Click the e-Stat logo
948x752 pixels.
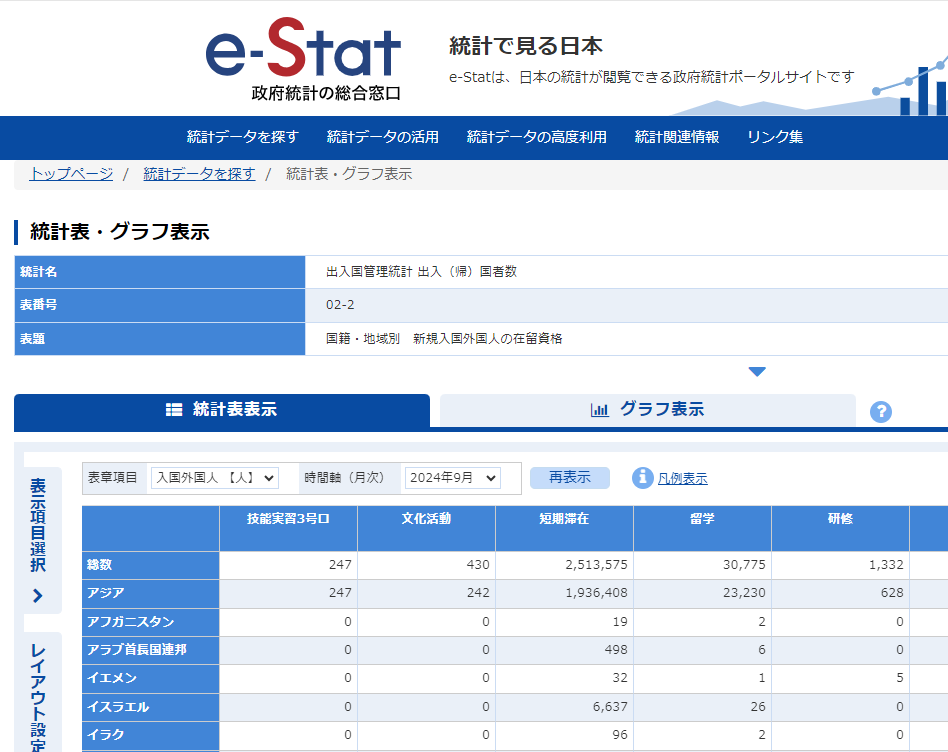[303, 59]
